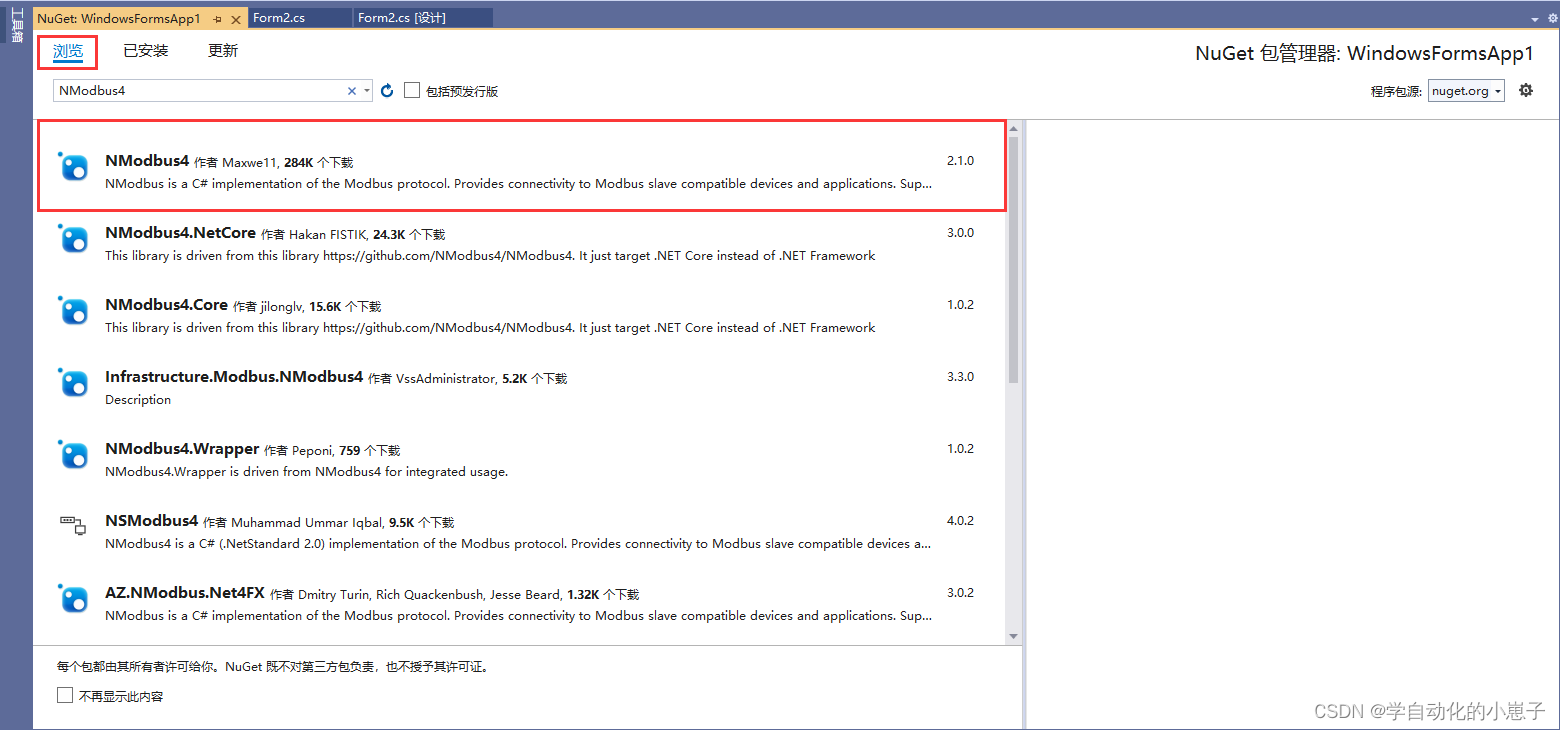Viewport: 1560px width, 730px height.
Task: Click the list scroll down arrow
Action: [x=1013, y=636]
